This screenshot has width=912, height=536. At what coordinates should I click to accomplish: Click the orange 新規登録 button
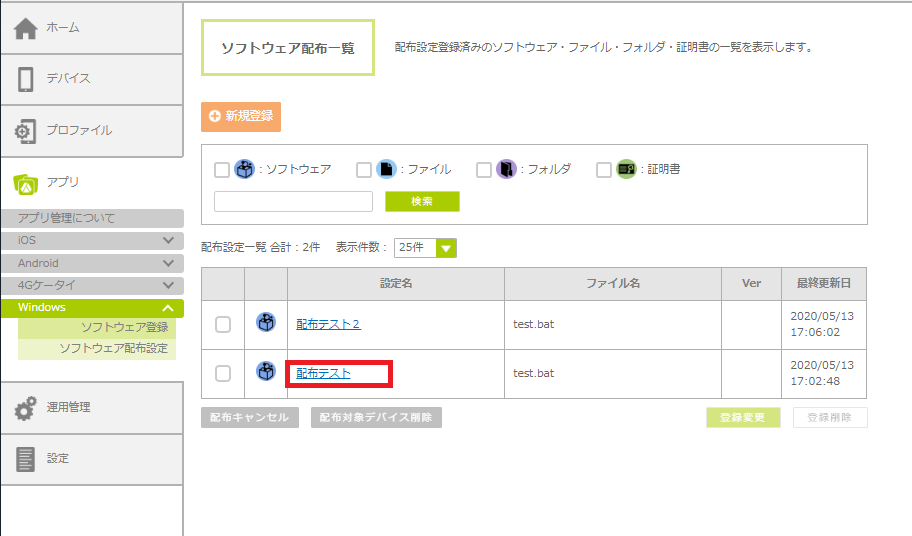[x=241, y=117]
